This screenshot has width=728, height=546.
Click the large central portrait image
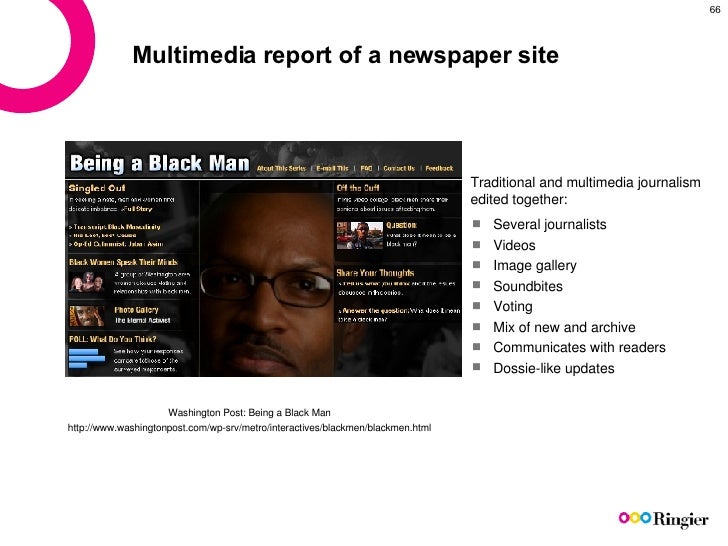coord(267,279)
